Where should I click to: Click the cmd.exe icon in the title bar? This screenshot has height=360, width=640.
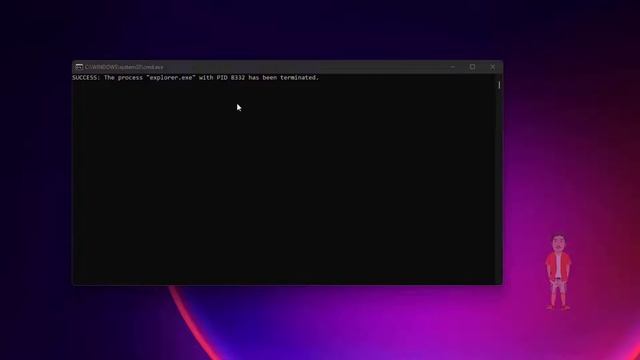[x=79, y=67]
